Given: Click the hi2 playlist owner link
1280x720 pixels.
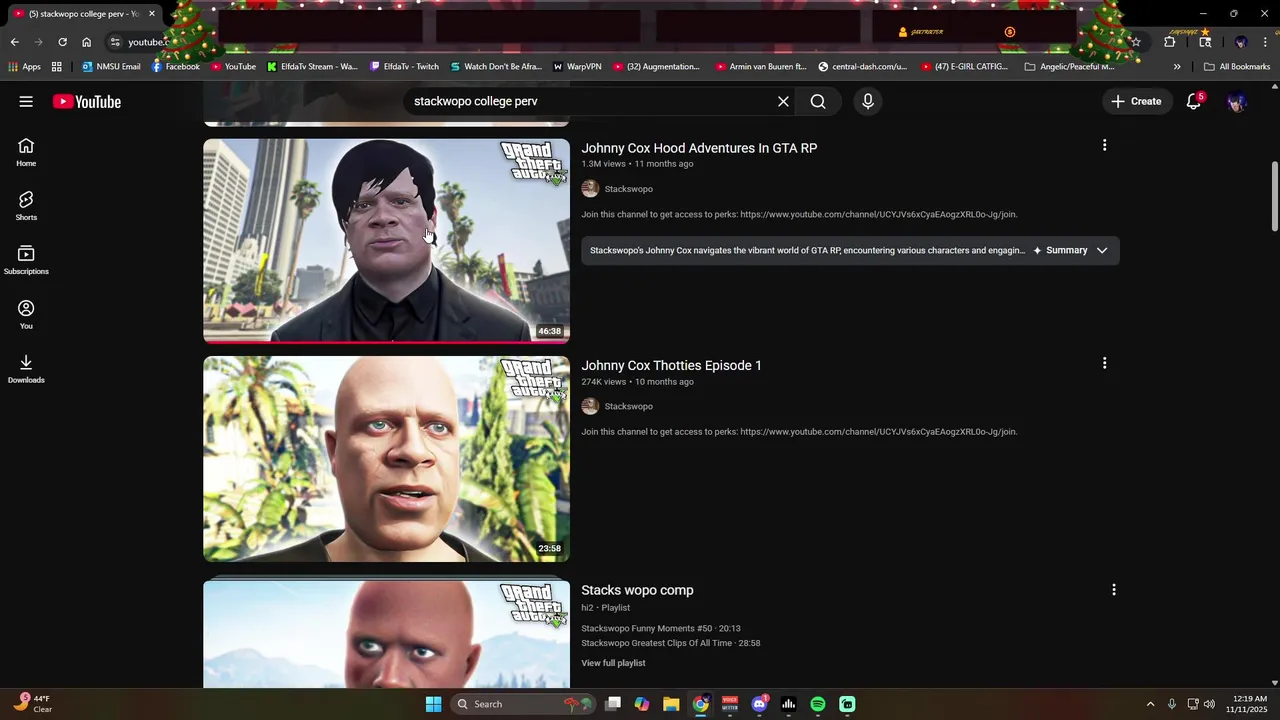Looking at the screenshot, I should click(x=586, y=608).
